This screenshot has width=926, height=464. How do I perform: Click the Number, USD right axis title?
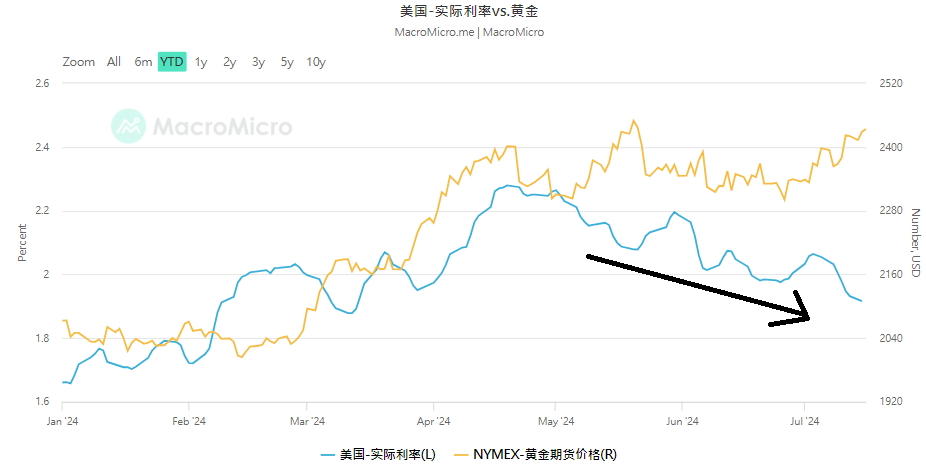coord(915,243)
